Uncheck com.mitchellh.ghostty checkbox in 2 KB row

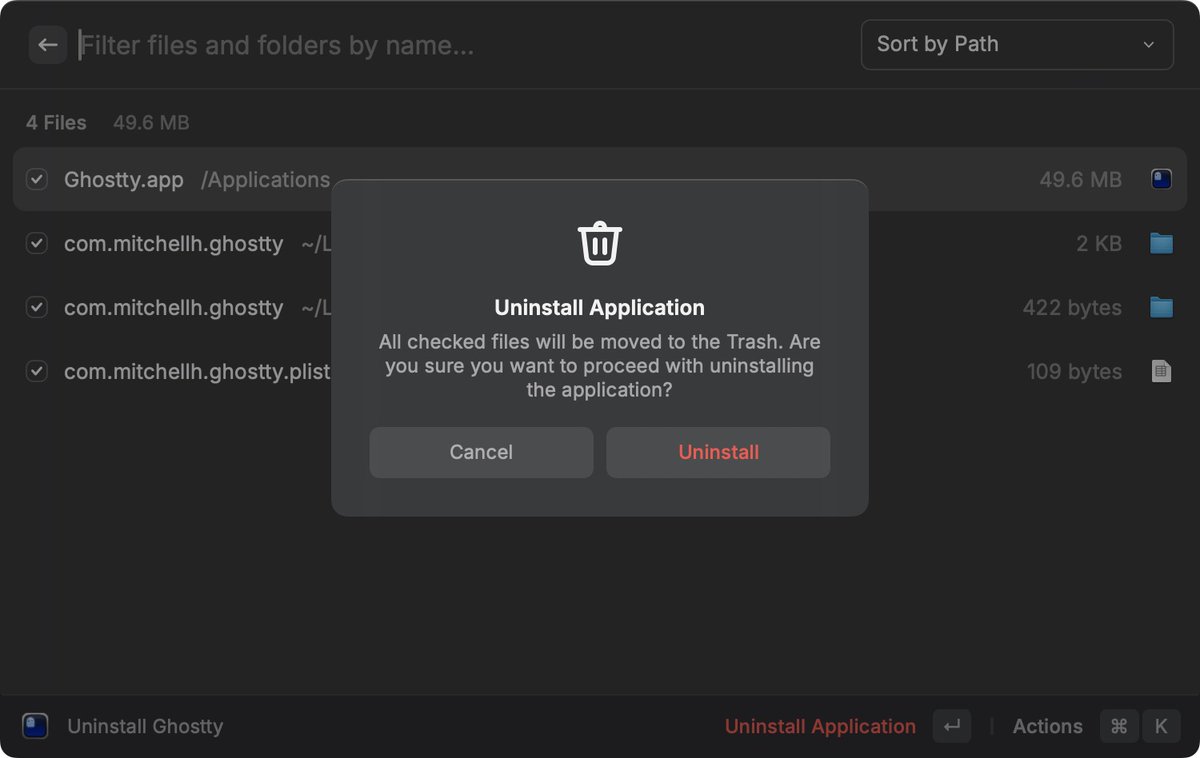[37, 243]
